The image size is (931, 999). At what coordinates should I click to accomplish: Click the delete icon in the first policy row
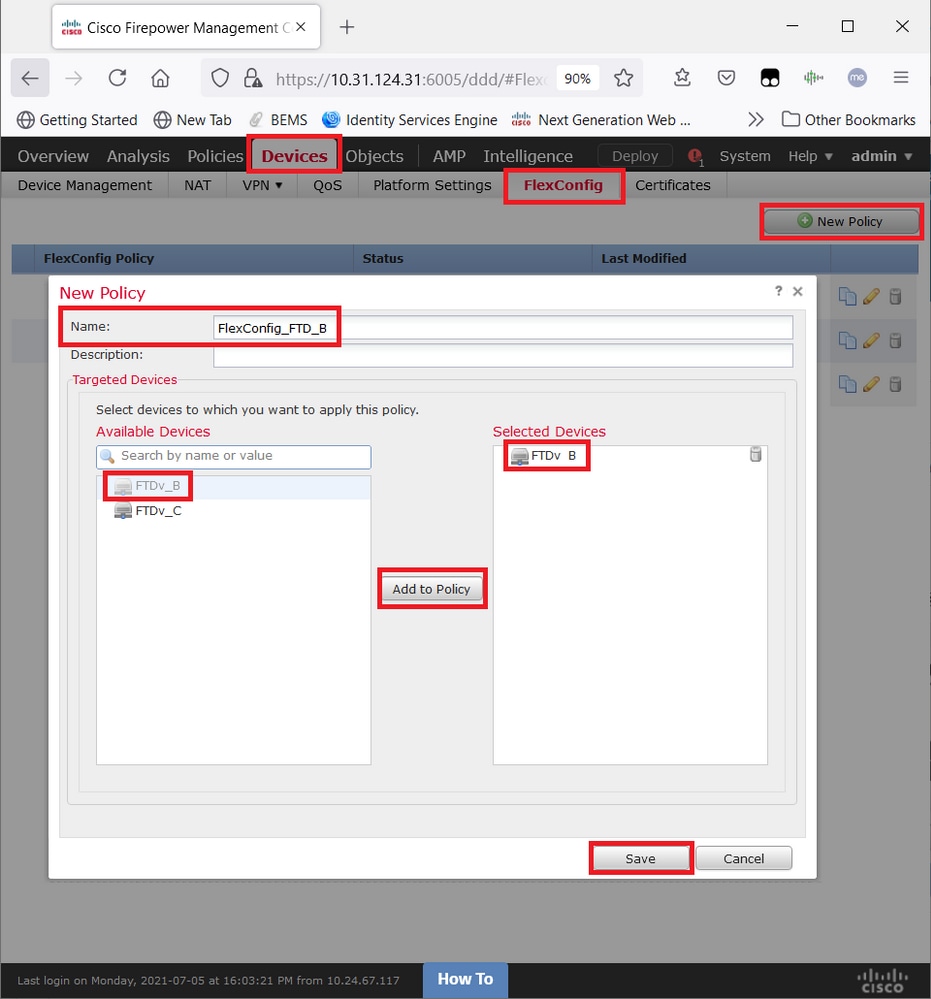[895, 296]
